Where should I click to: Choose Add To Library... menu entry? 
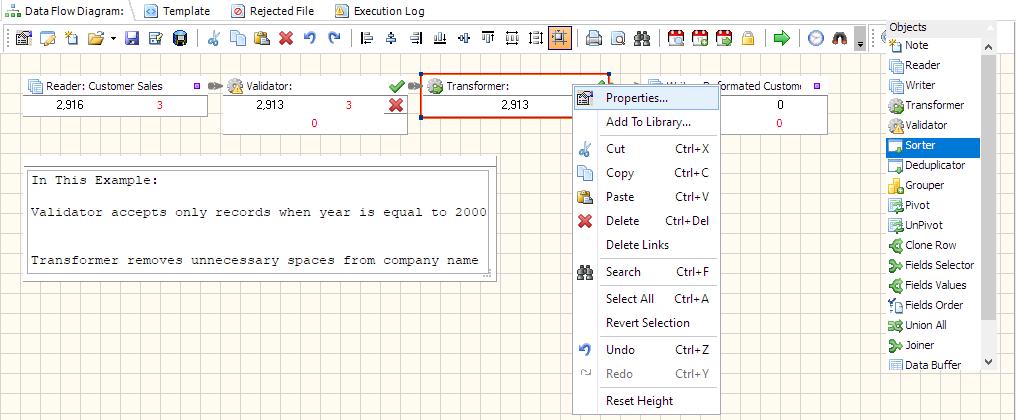coord(647,122)
